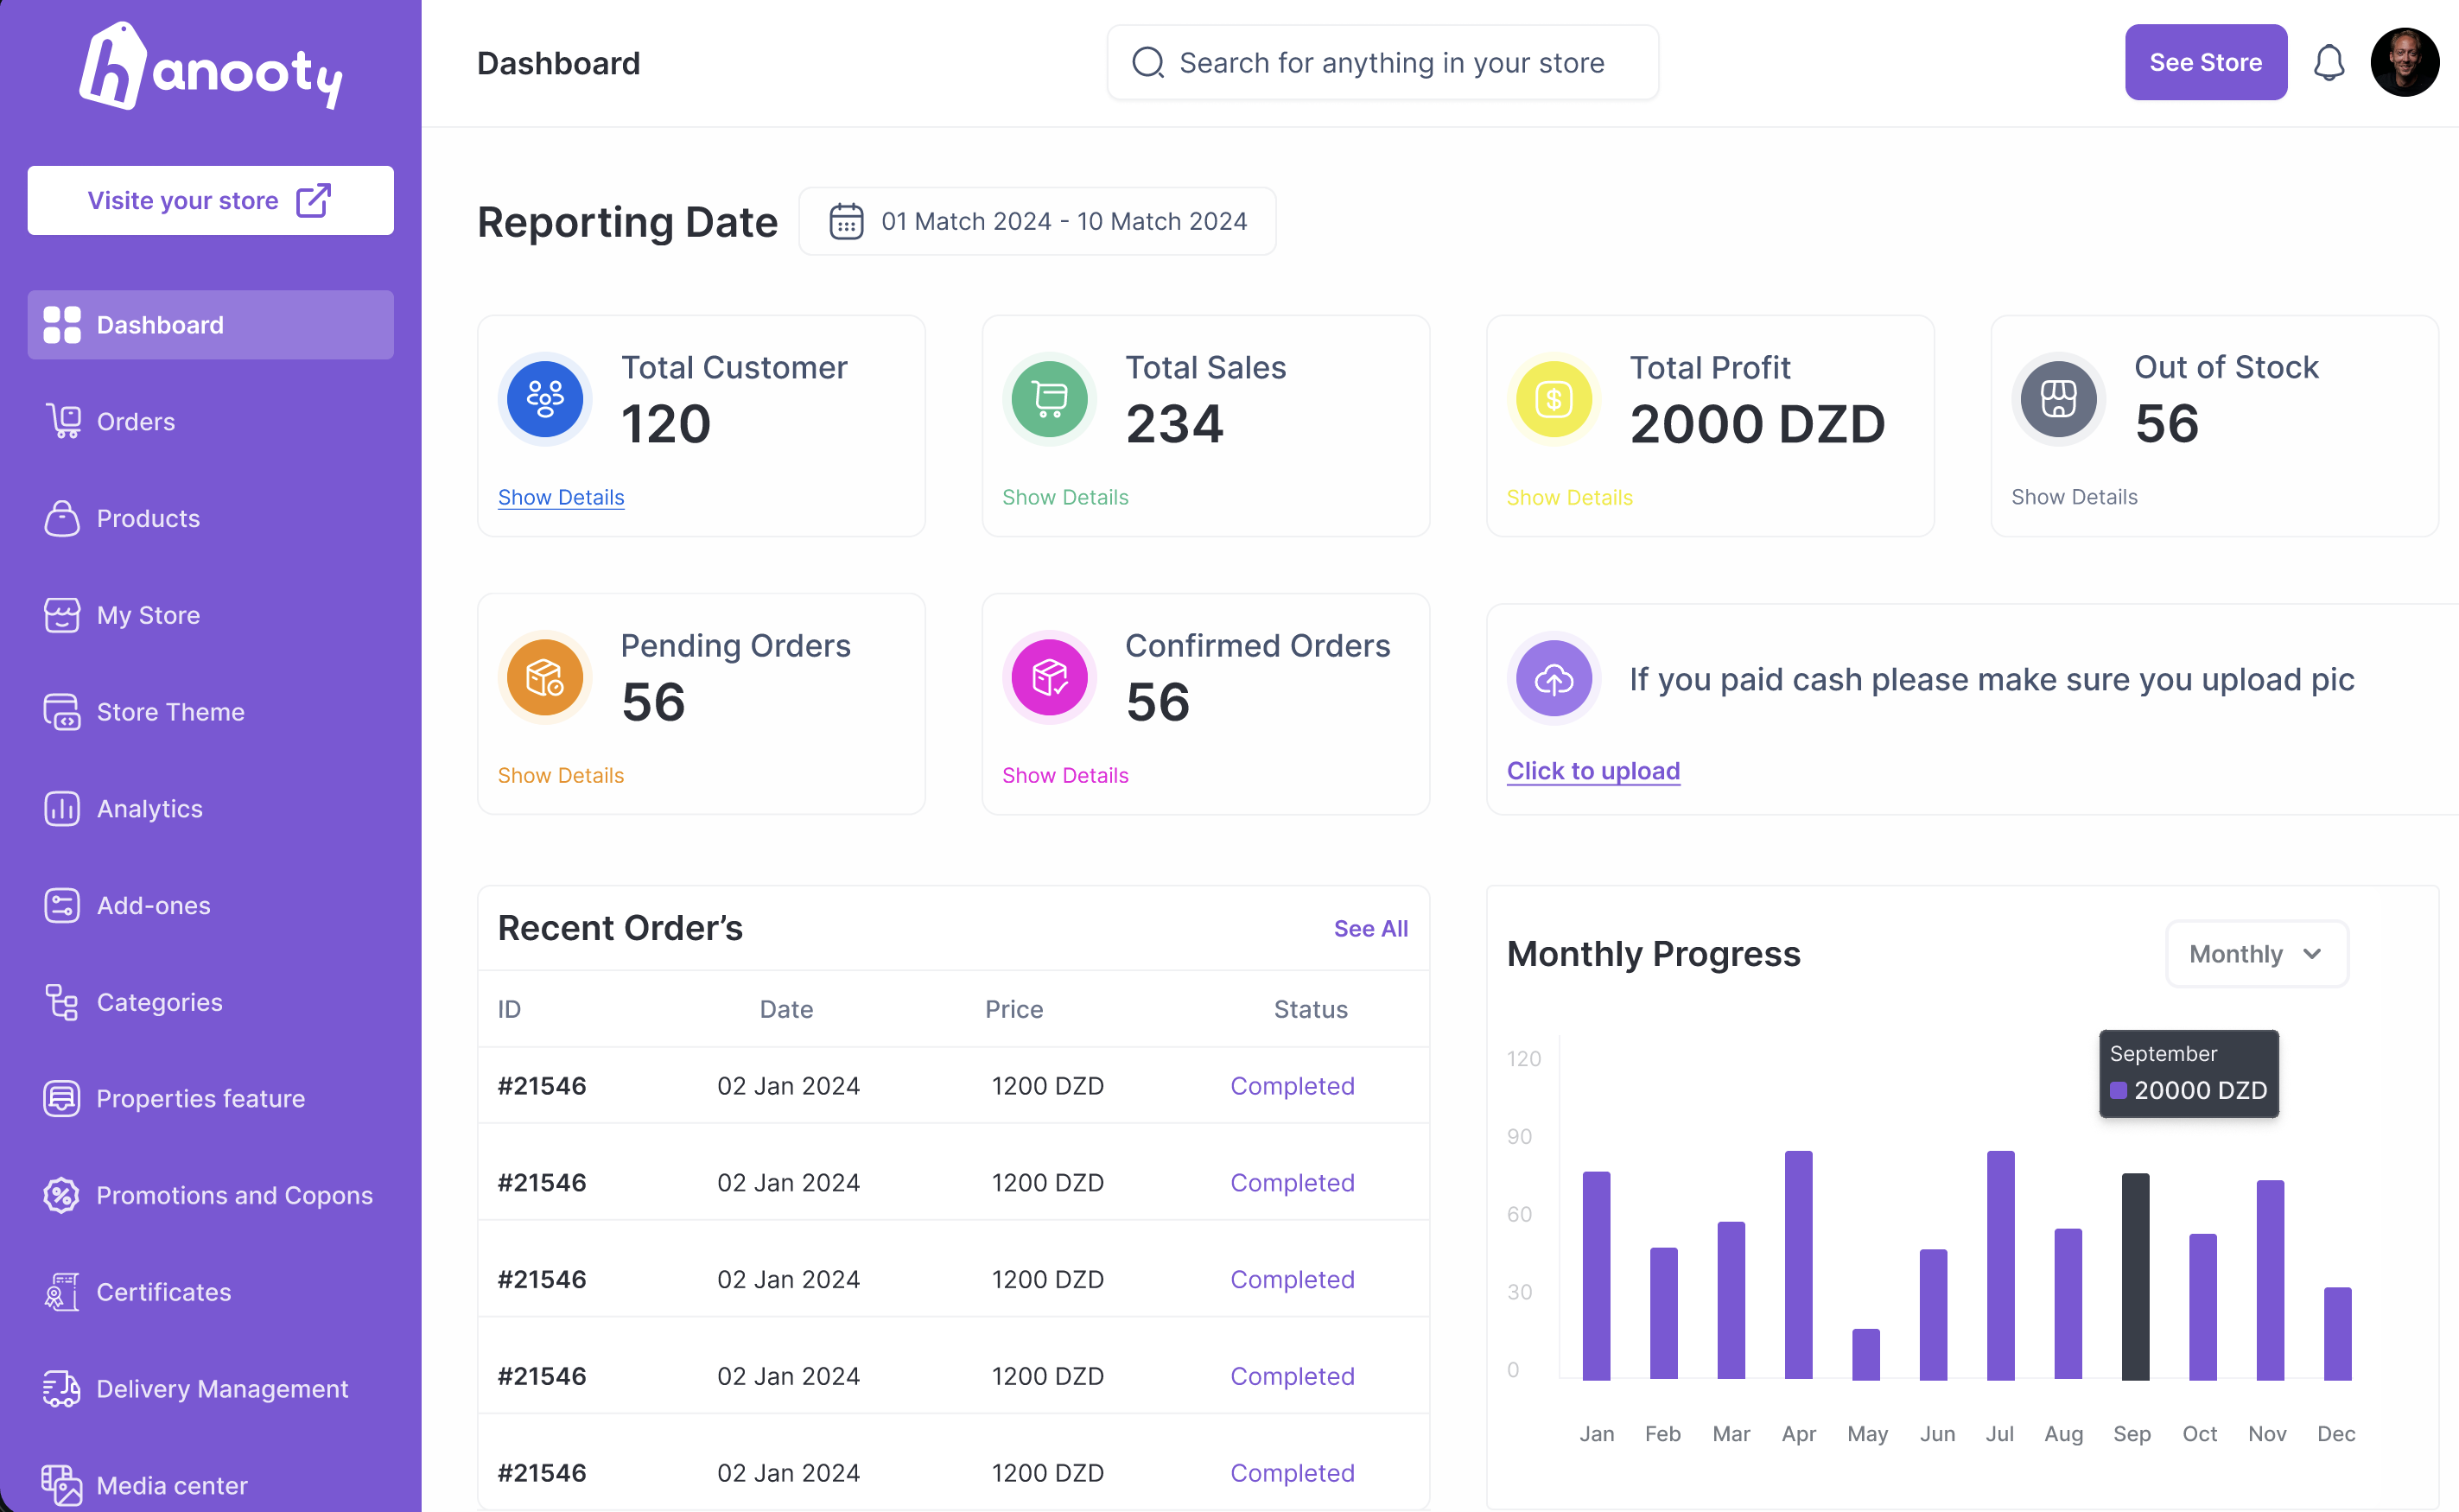Click the Out of Stock store icon

[x=2058, y=399]
